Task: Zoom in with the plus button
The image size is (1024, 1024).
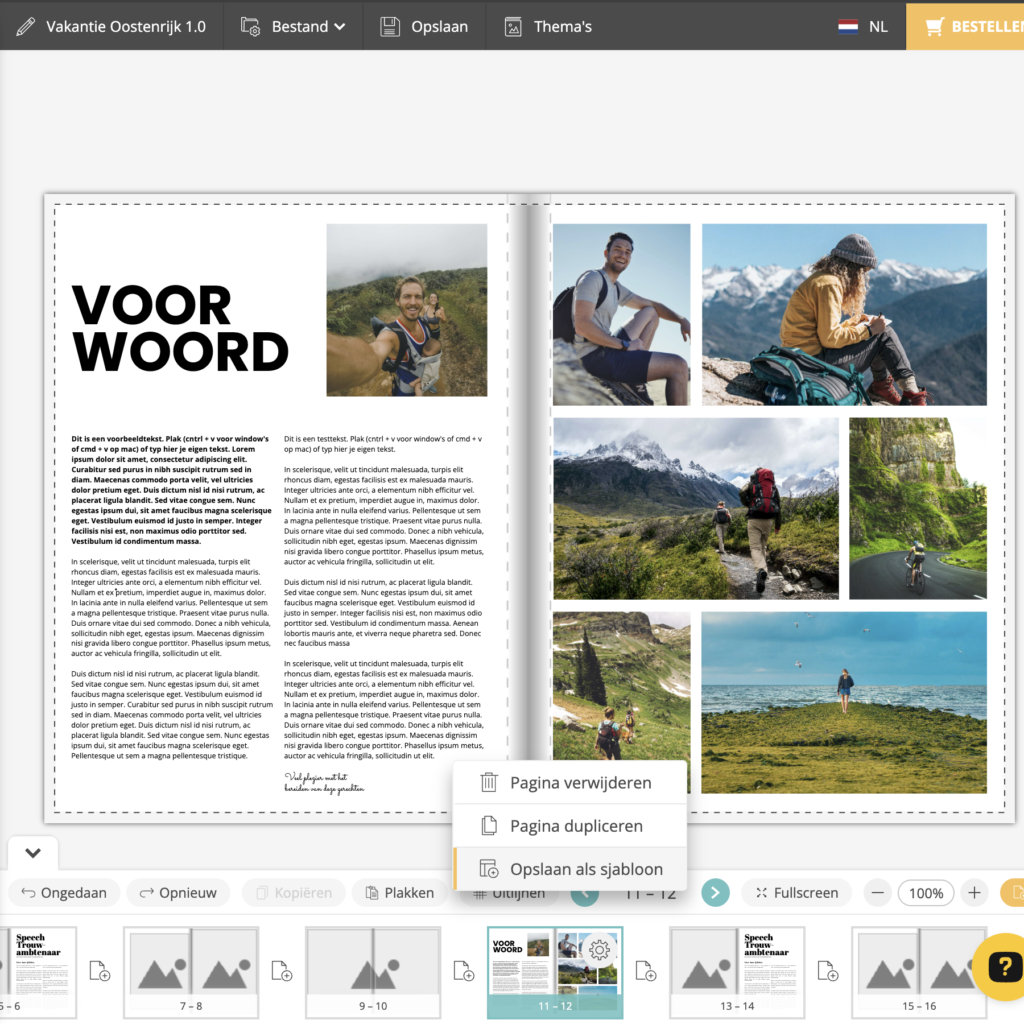Action: tap(974, 893)
